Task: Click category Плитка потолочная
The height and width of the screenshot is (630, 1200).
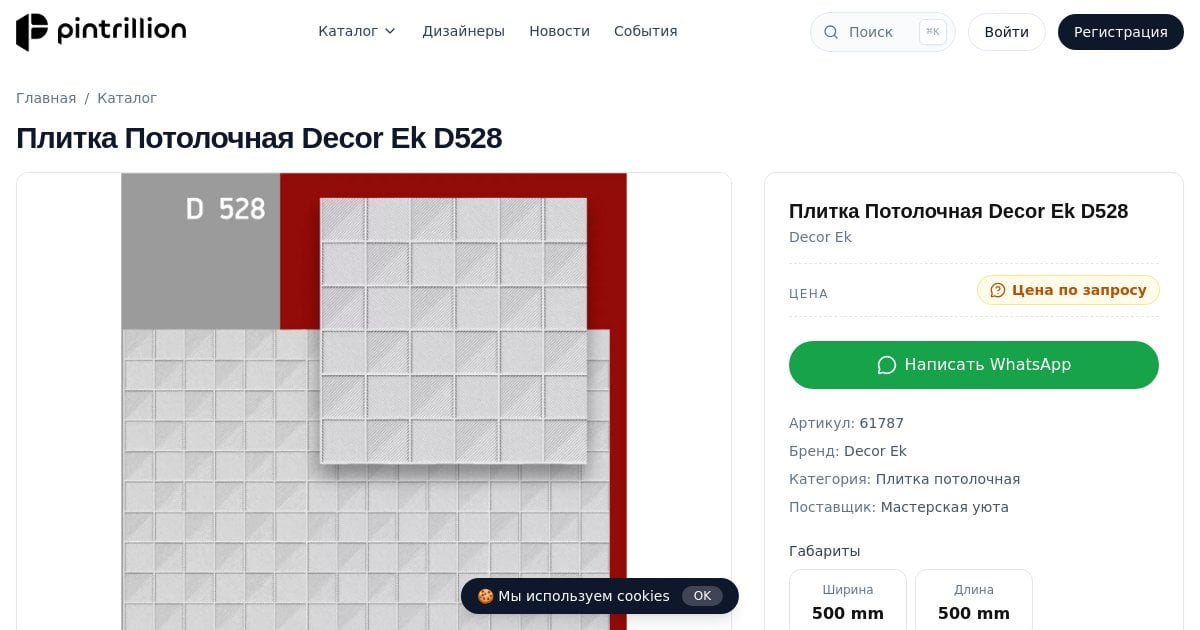Action: tap(948, 479)
